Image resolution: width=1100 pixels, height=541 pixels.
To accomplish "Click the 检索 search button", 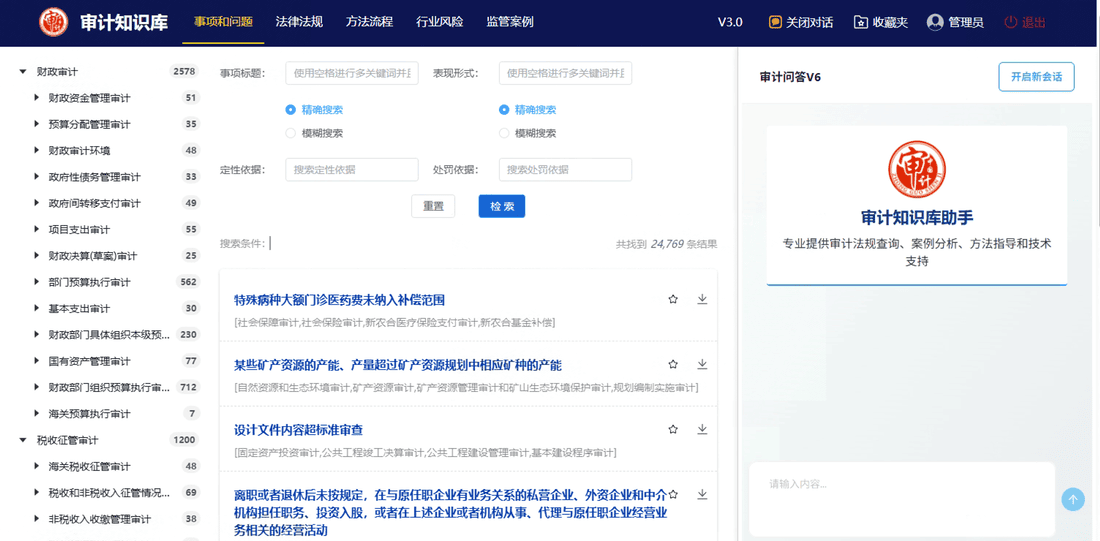I will point(501,206).
